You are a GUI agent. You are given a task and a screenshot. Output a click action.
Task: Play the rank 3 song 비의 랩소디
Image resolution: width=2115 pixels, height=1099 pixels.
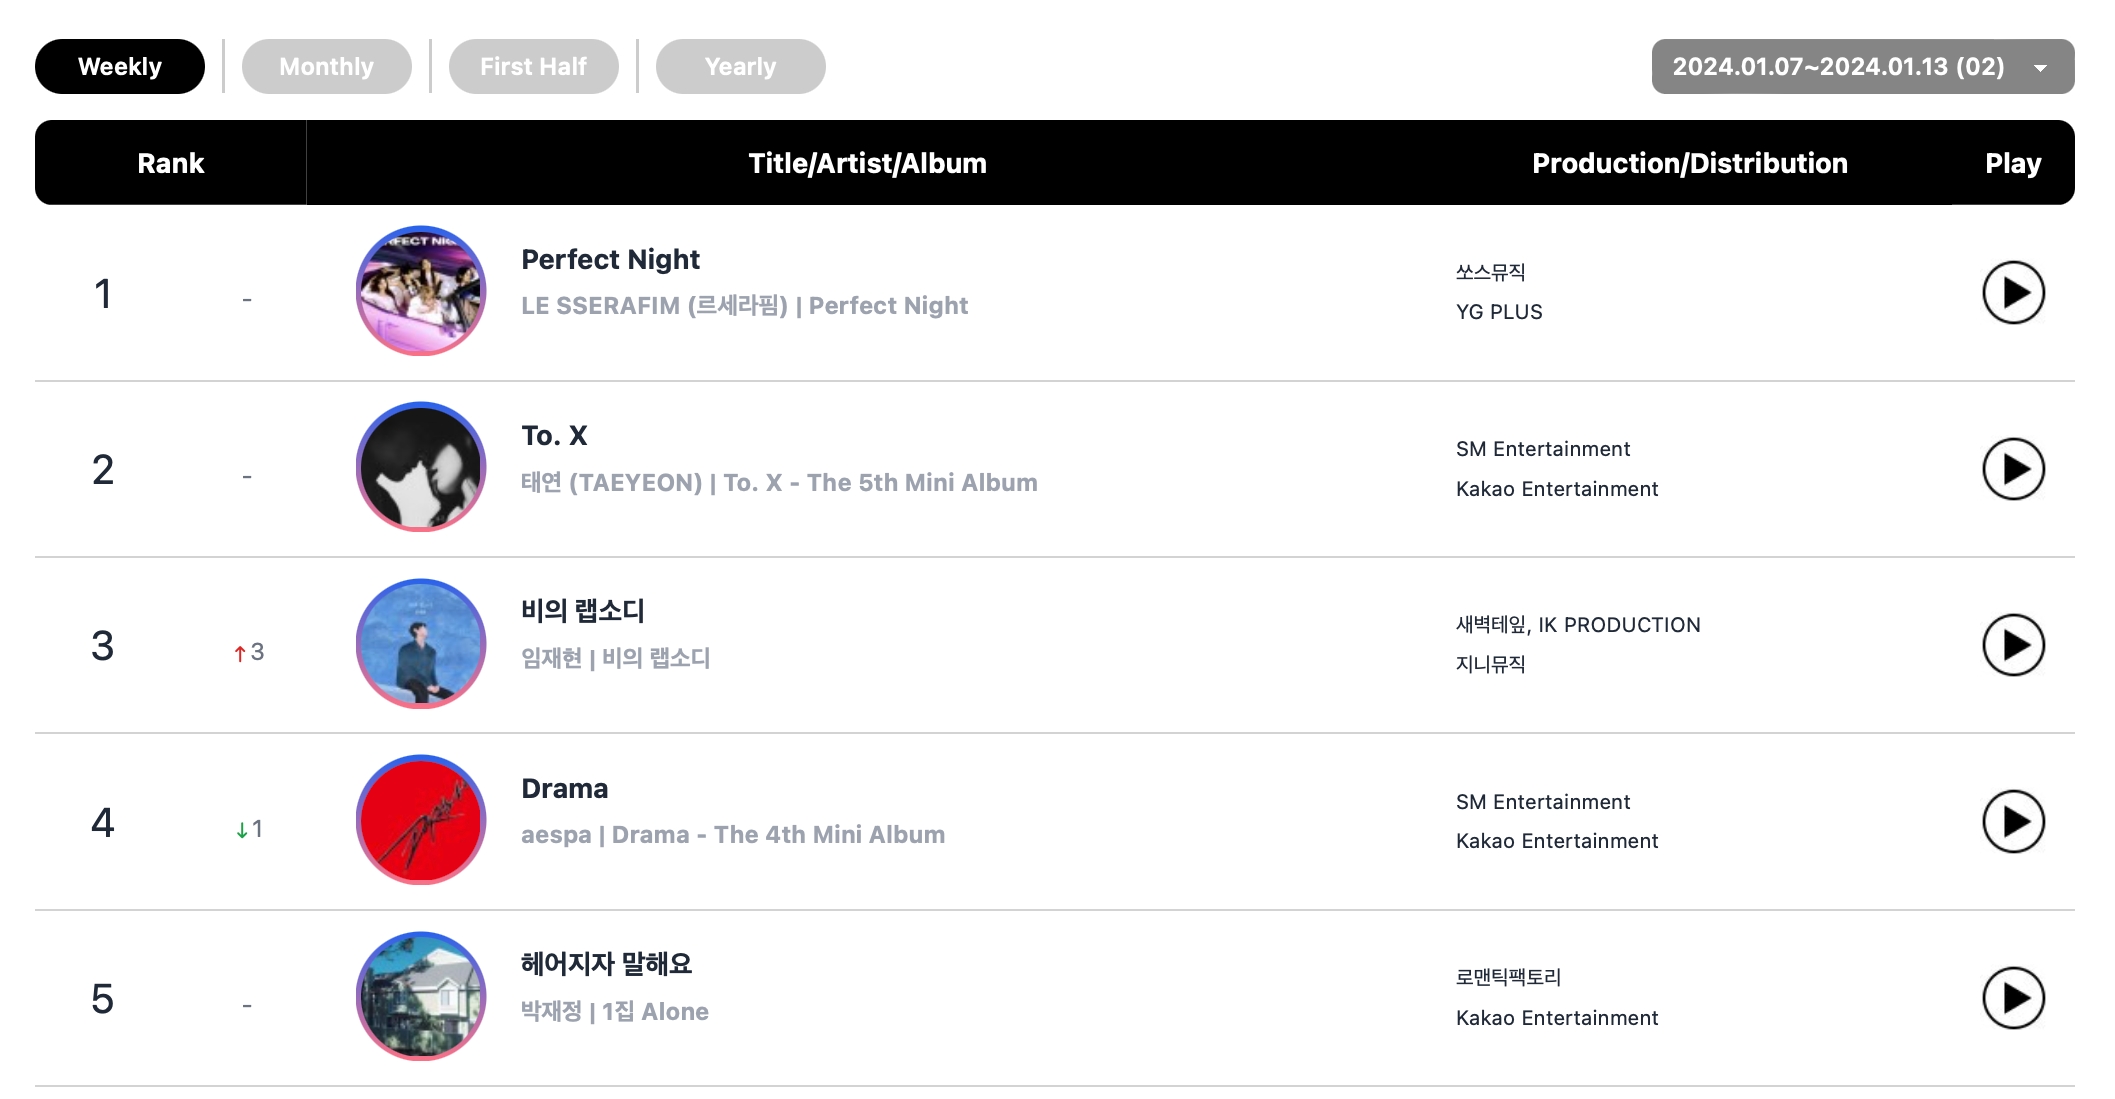tap(2013, 645)
